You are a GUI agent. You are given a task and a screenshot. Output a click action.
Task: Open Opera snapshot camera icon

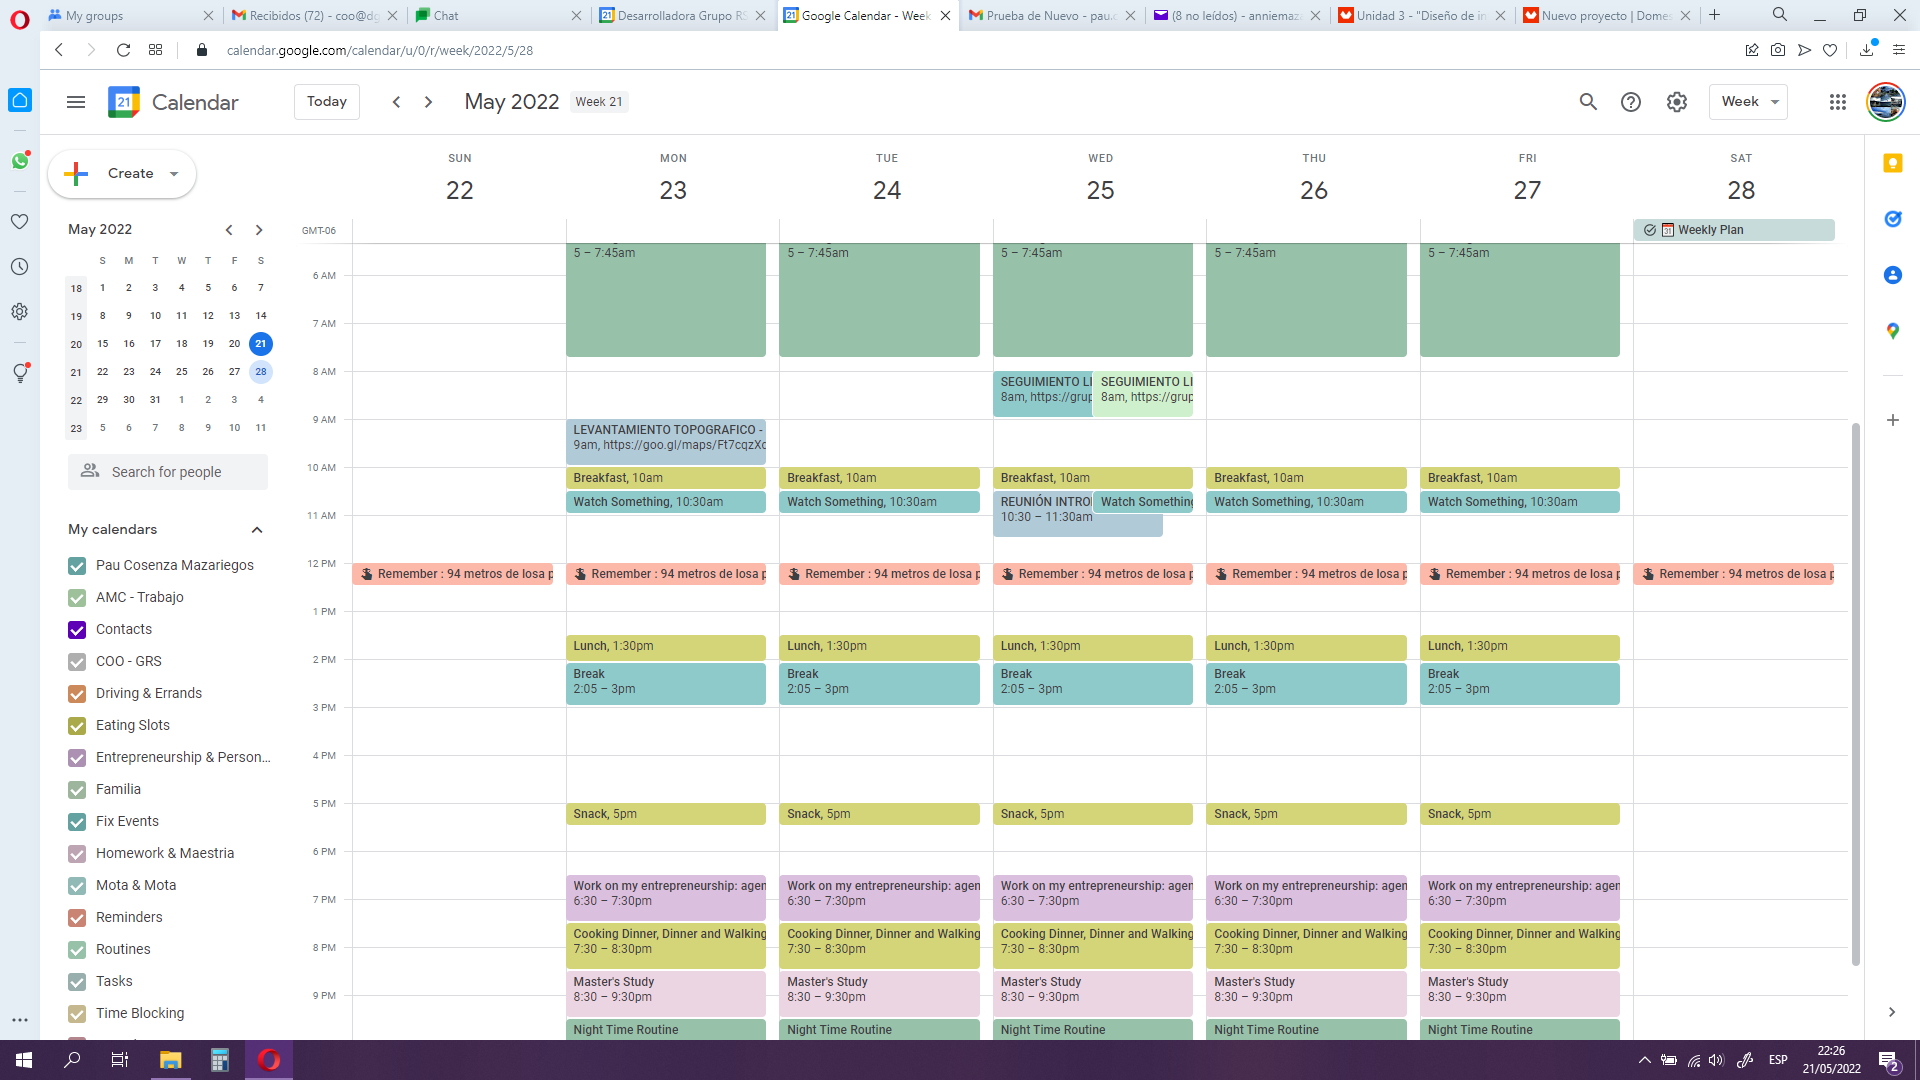1778,50
